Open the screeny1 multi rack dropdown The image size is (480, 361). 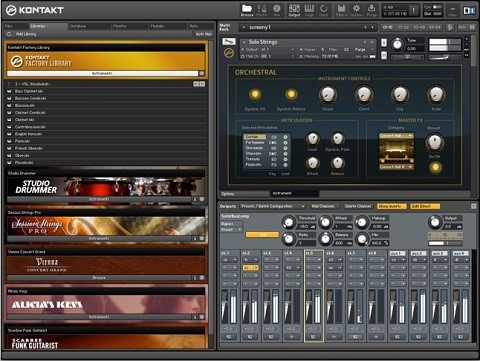click(x=244, y=27)
